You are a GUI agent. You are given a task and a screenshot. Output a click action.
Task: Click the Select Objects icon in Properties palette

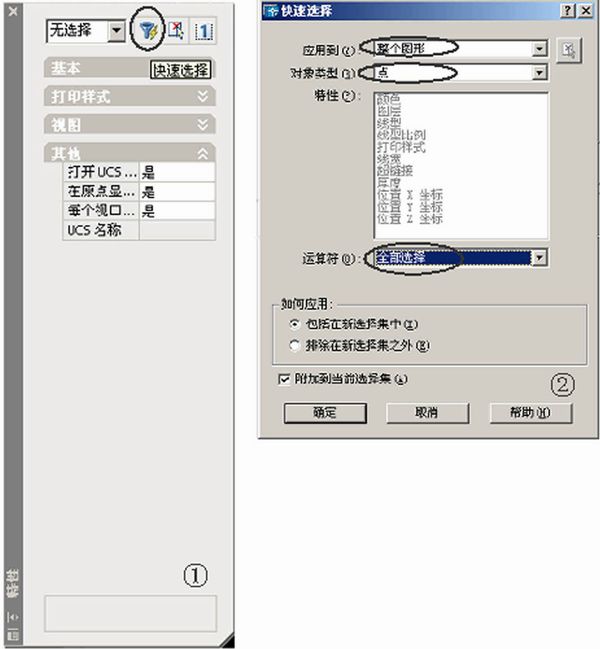pos(176,31)
